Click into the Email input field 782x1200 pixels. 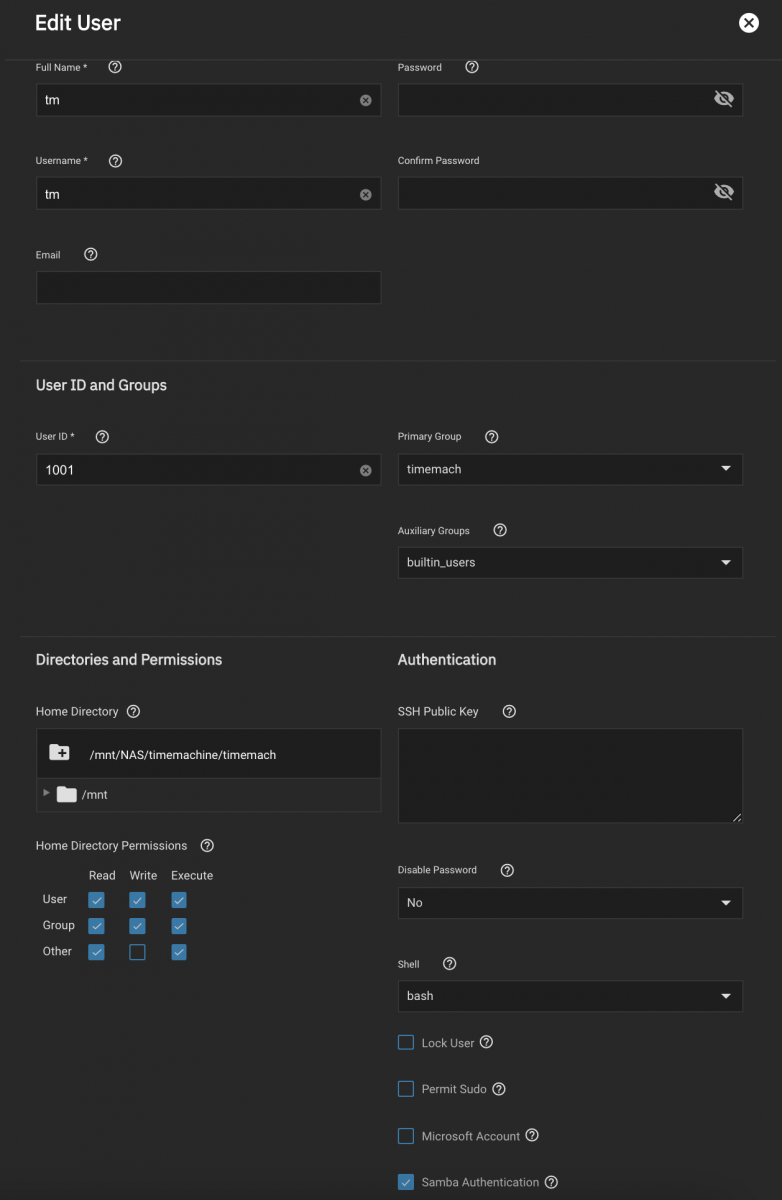(x=208, y=287)
